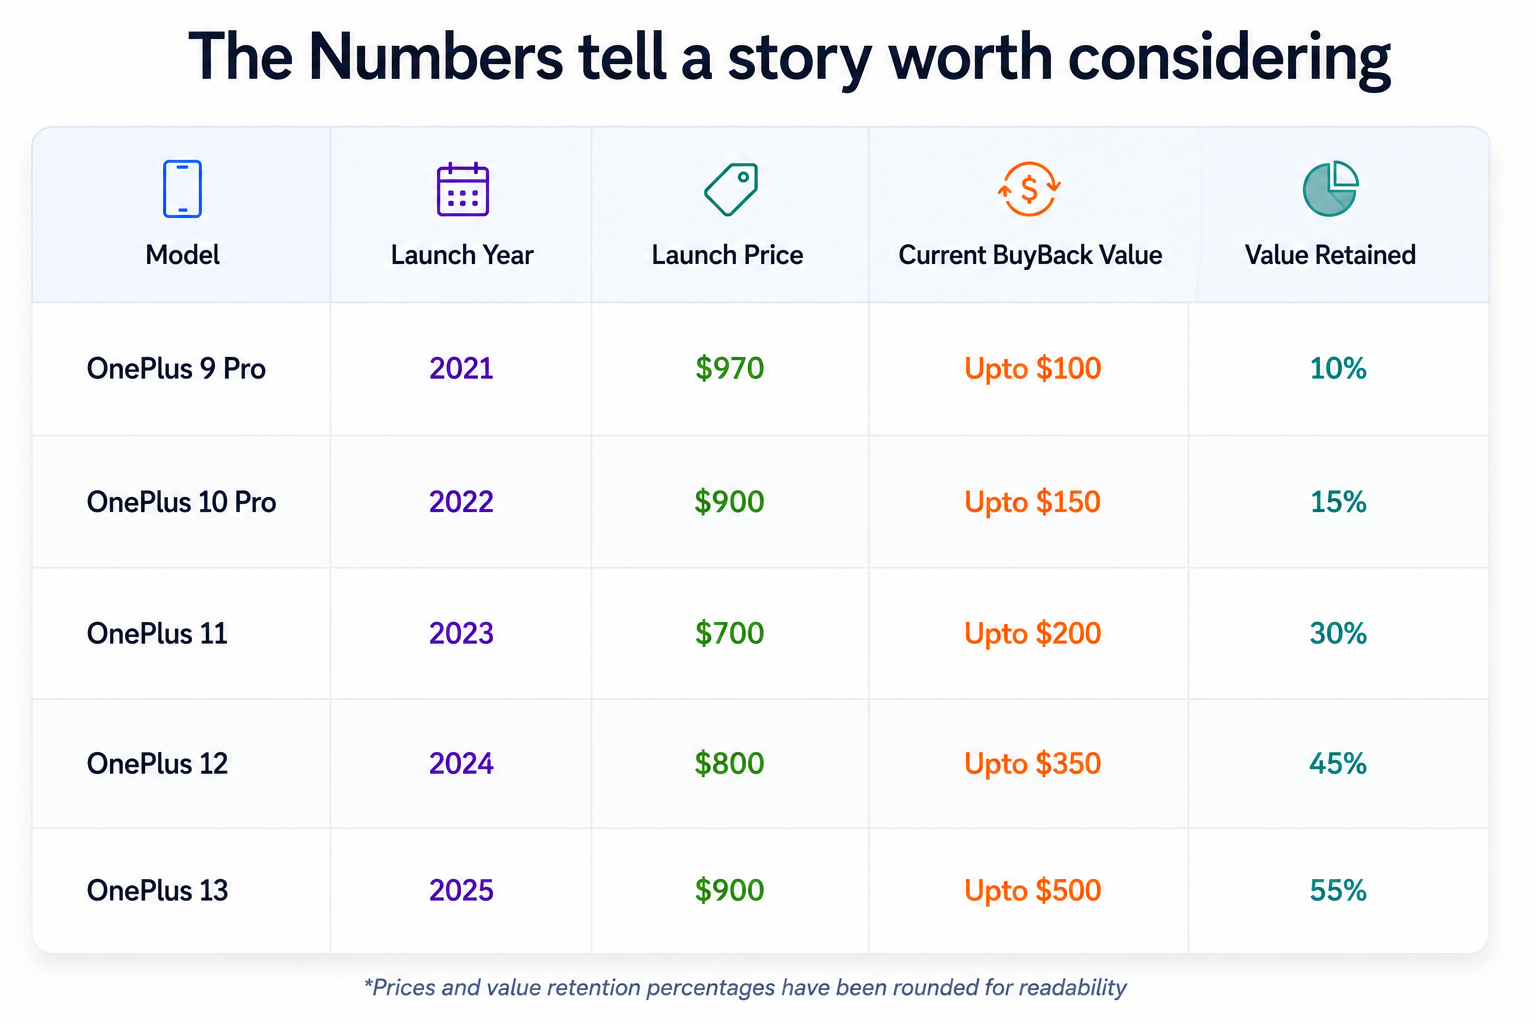
Task: Click the rounded prices footnote text
Action: [745, 988]
